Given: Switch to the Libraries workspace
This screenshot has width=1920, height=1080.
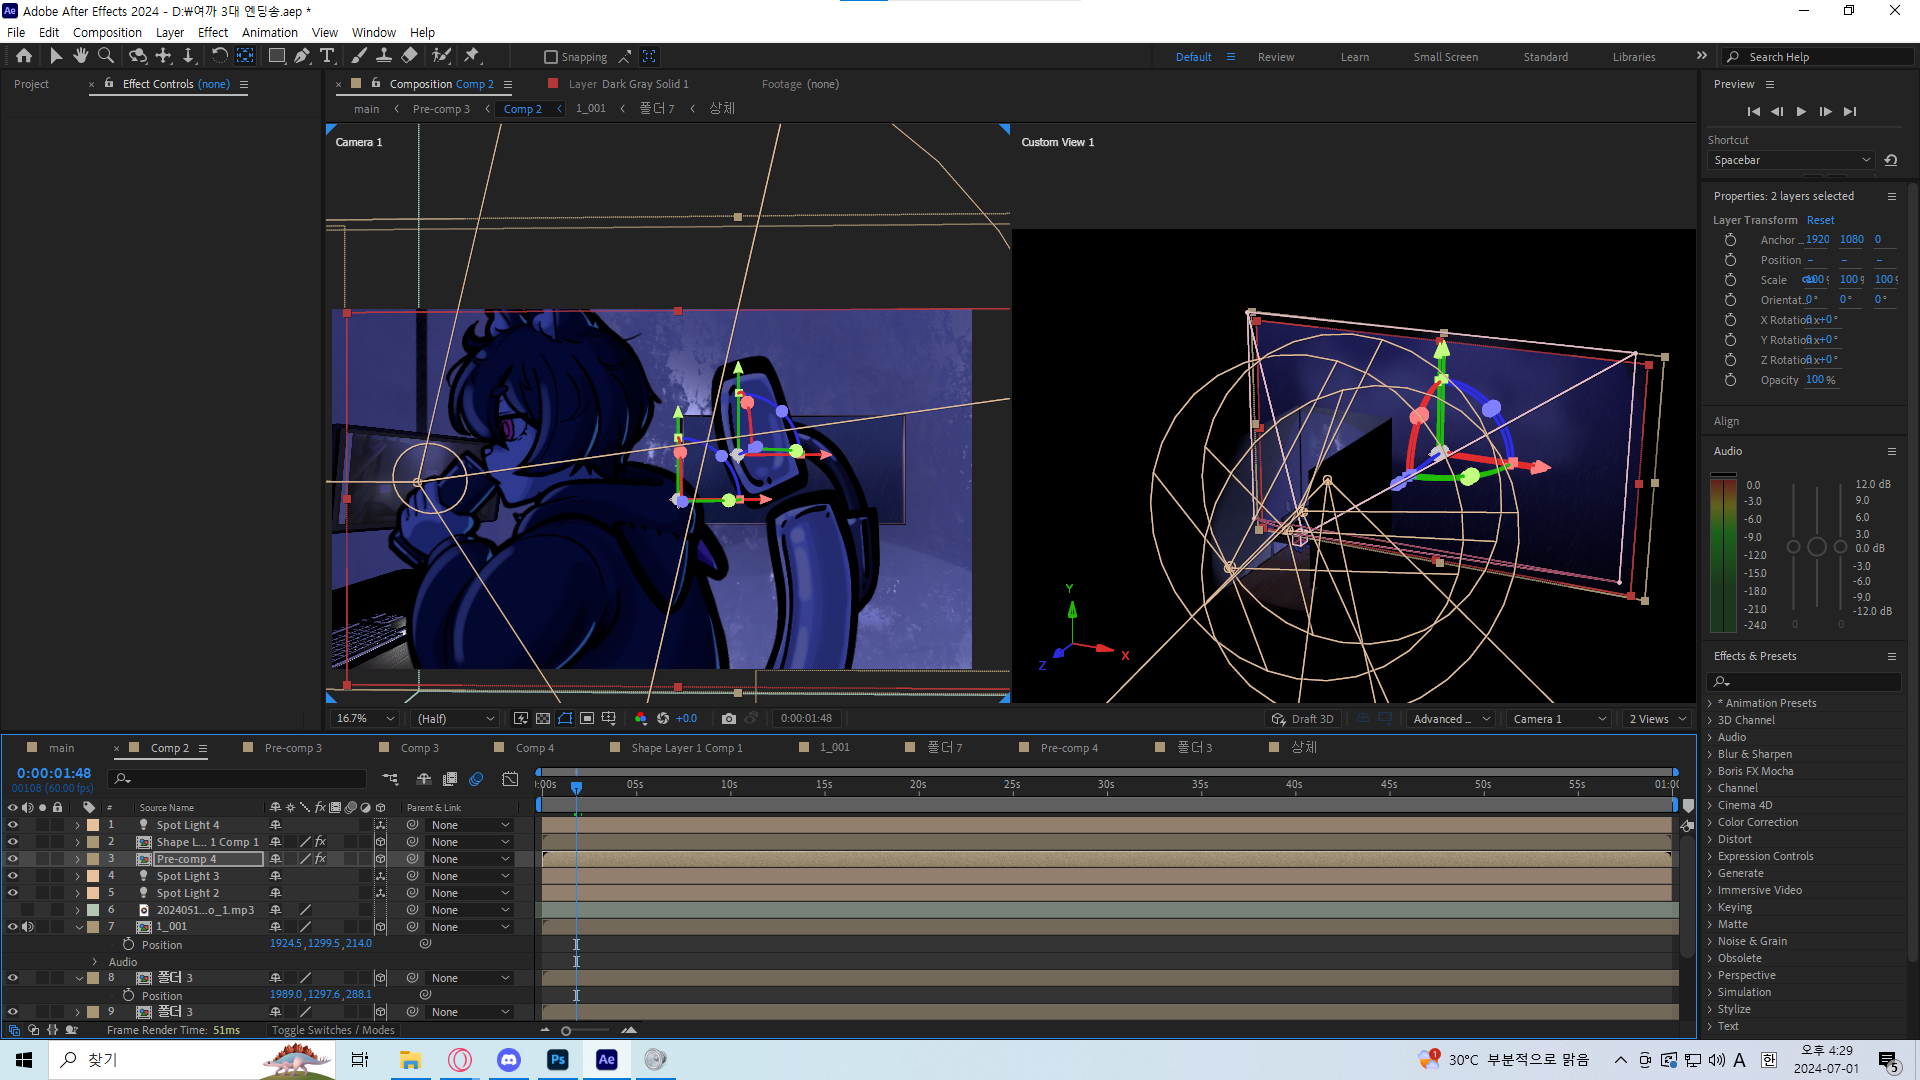Looking at the screenshot, I should click(1634, 57).
